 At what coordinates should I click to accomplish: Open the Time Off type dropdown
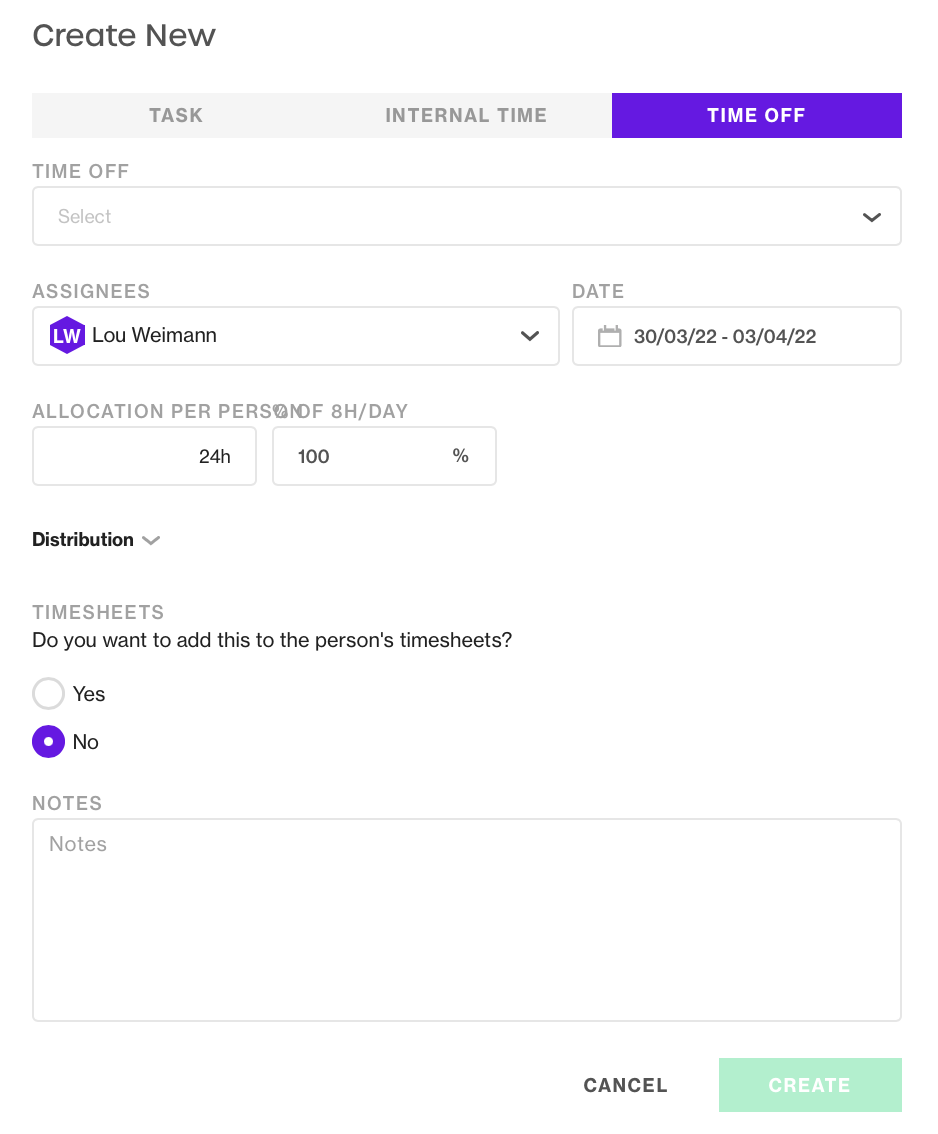pos(466,216)
